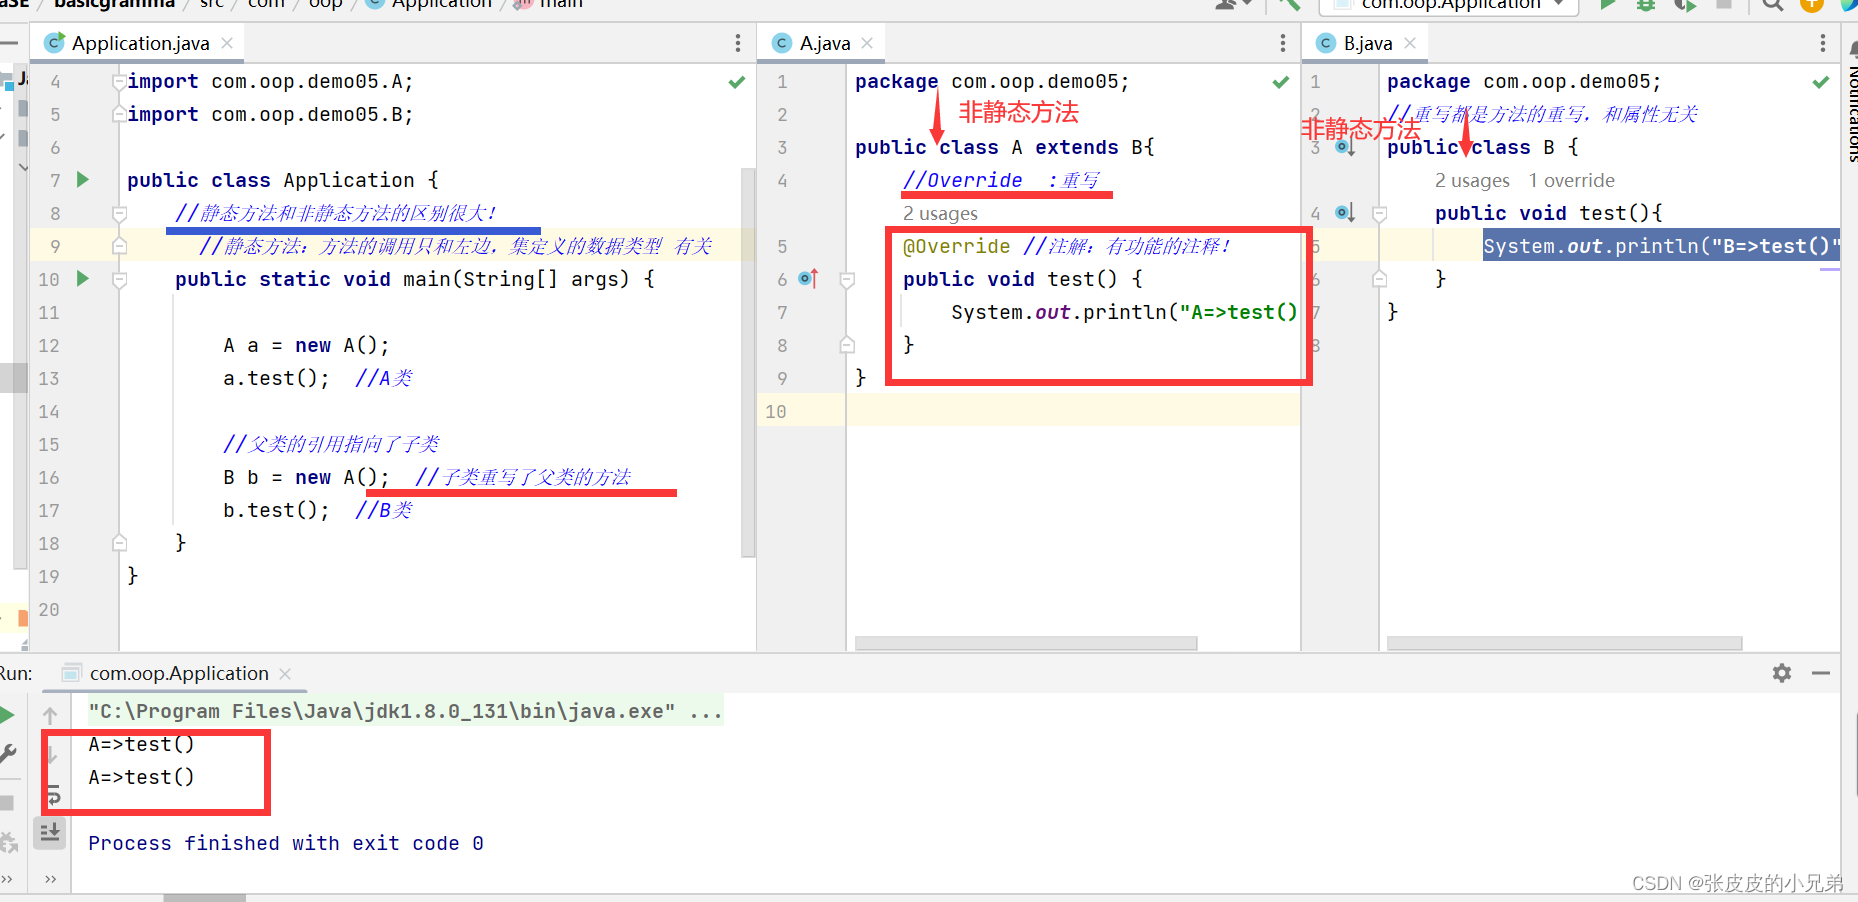Click java.exe command line in console

pyautogui.click(x=381, y=711)
